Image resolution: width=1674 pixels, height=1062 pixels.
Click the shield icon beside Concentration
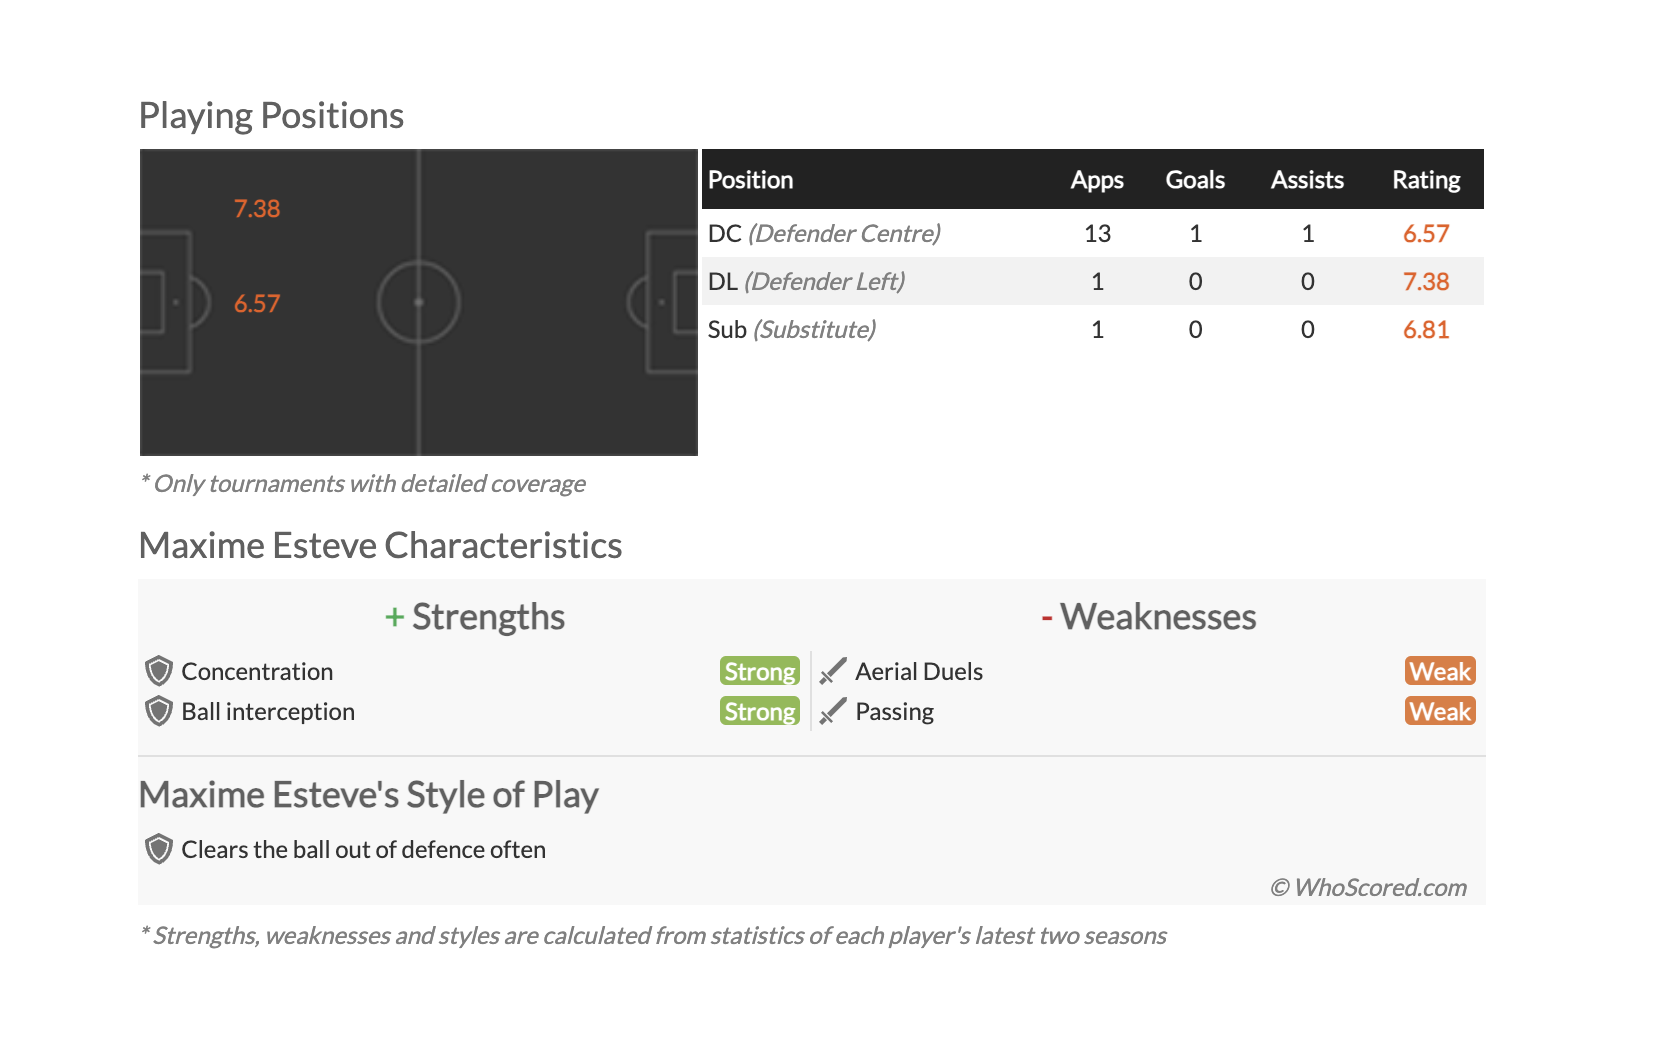[159, 671]
